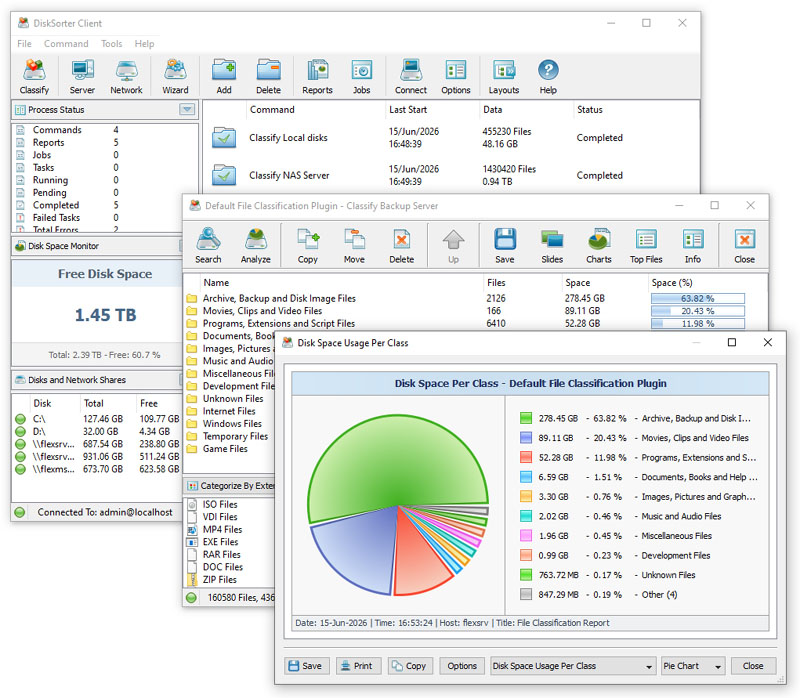
Task: Click the Move toolbar icon
Action: click(x=354, y=246)
